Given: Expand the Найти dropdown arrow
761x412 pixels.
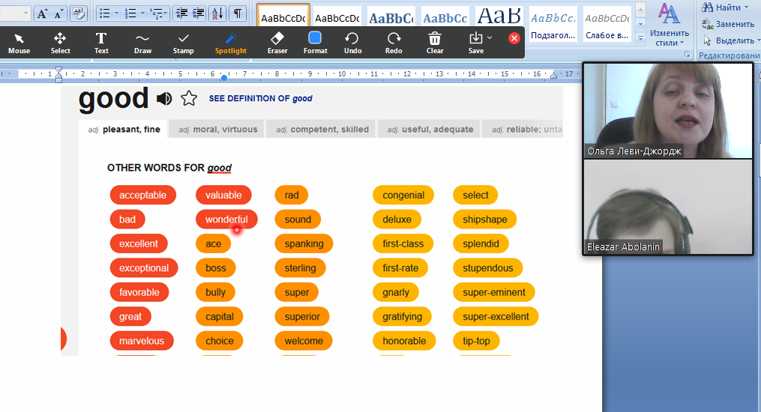Looking at the screenshot, I should click(746, 7).
